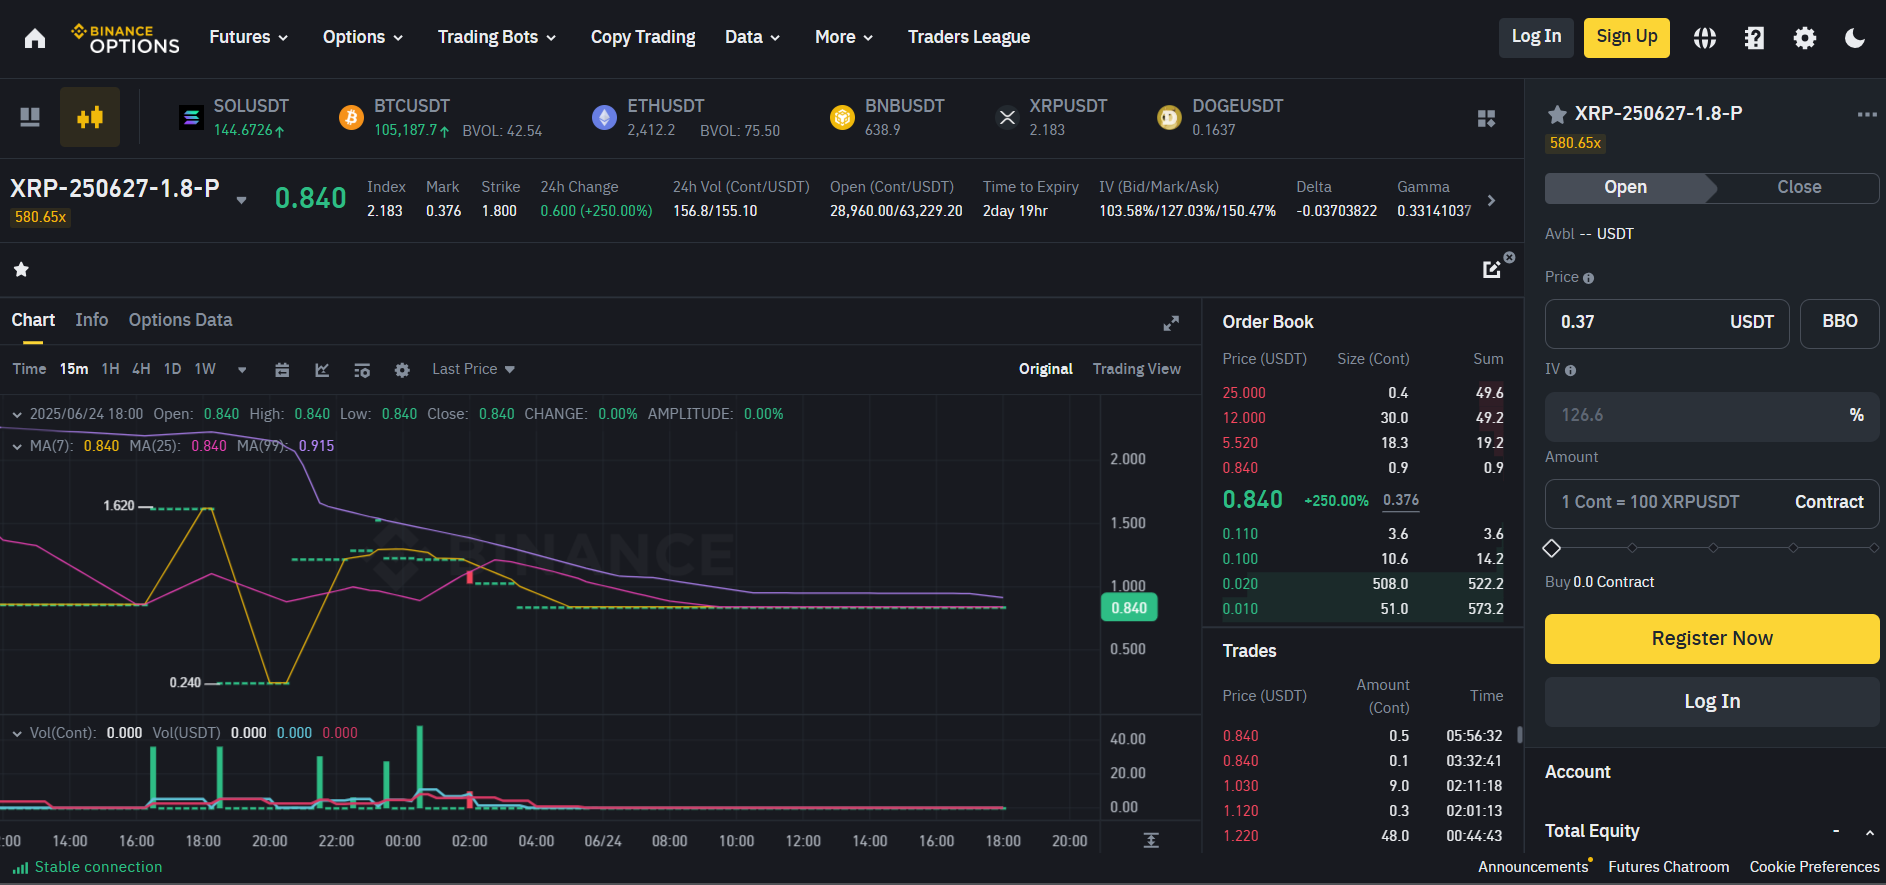Click the favorites star below the symbol

point(21,269)
